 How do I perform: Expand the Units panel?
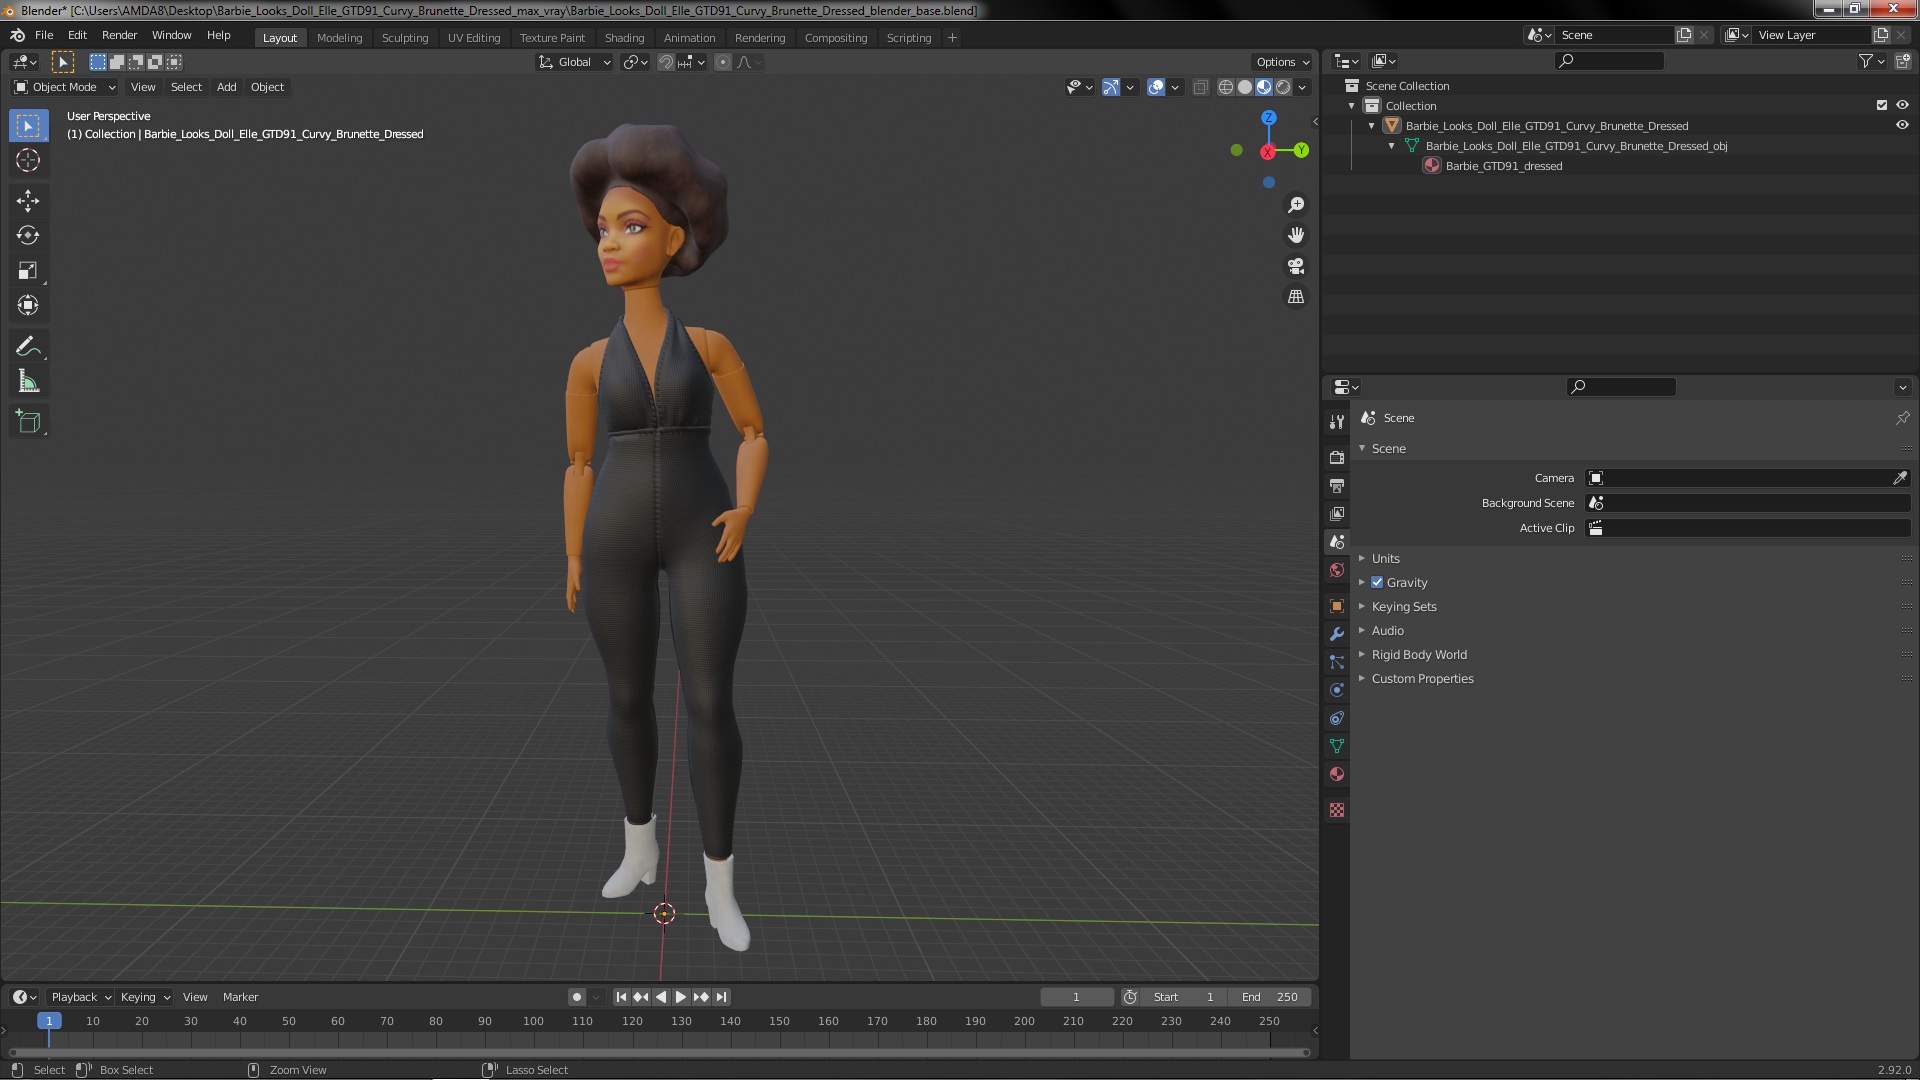[x=1385, y=559]
